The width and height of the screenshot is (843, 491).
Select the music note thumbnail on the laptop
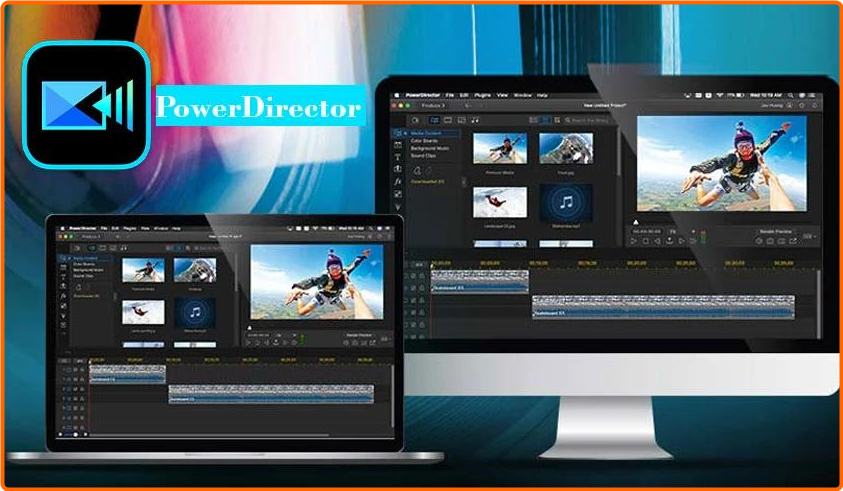tap(195, 313)
